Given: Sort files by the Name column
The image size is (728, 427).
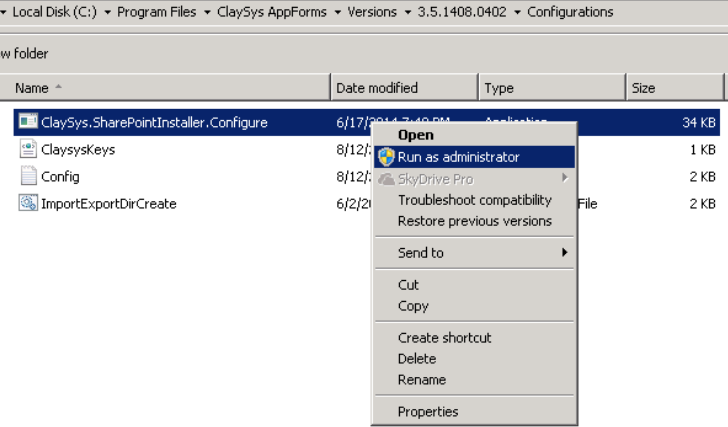Looking at the screenshot, I should point(165,87).
